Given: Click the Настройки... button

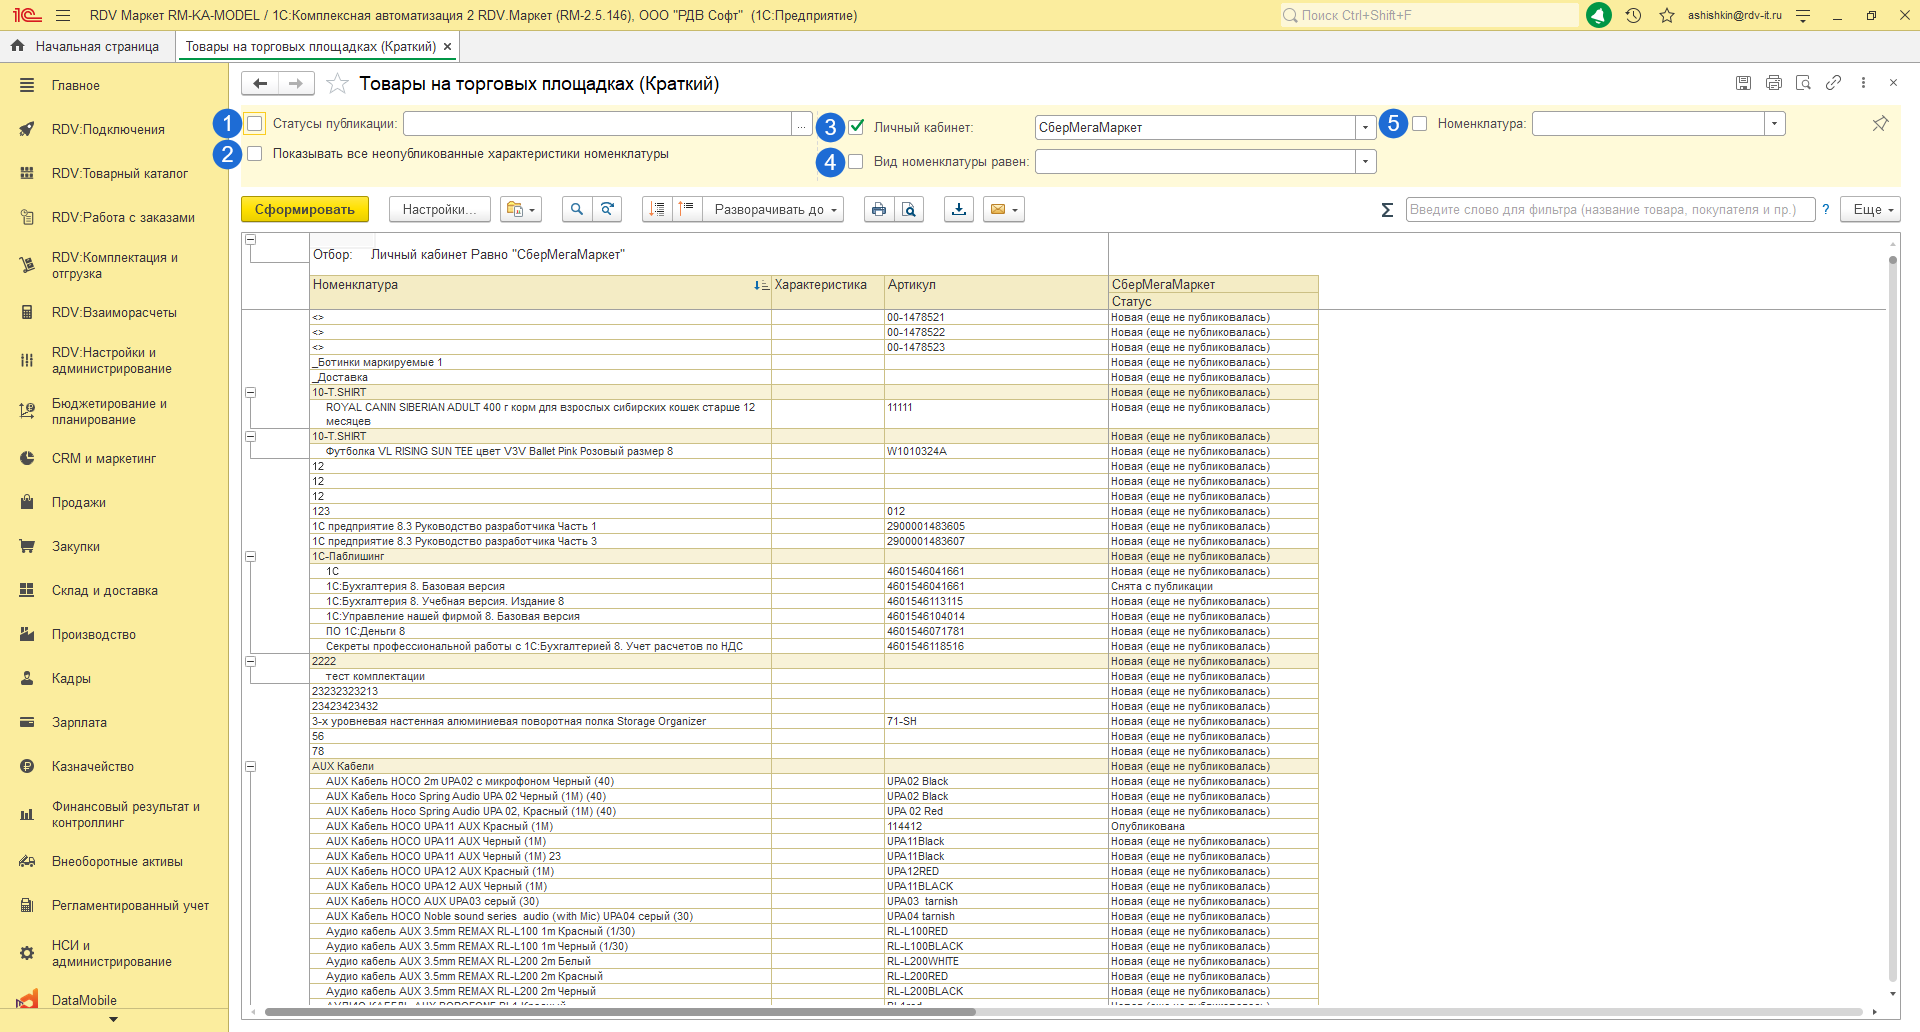Looking at the screenshot, I should (x=439, y=210).
